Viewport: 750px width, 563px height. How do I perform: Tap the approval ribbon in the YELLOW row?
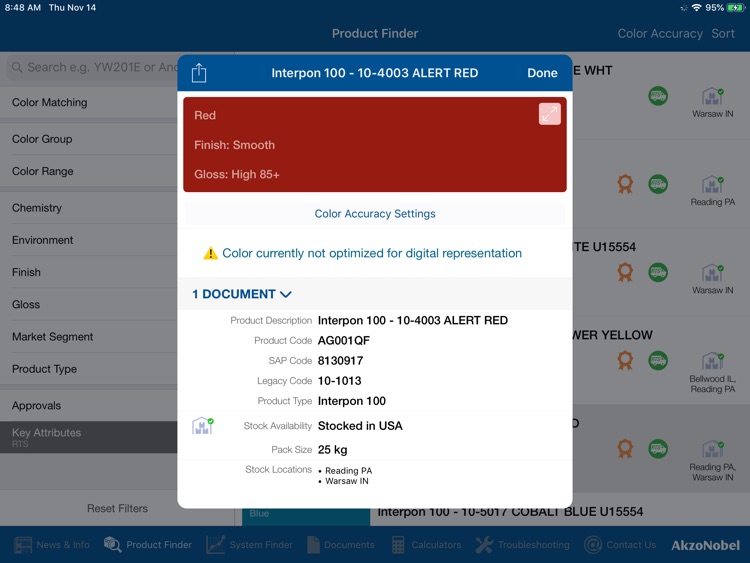click(625, 360)
